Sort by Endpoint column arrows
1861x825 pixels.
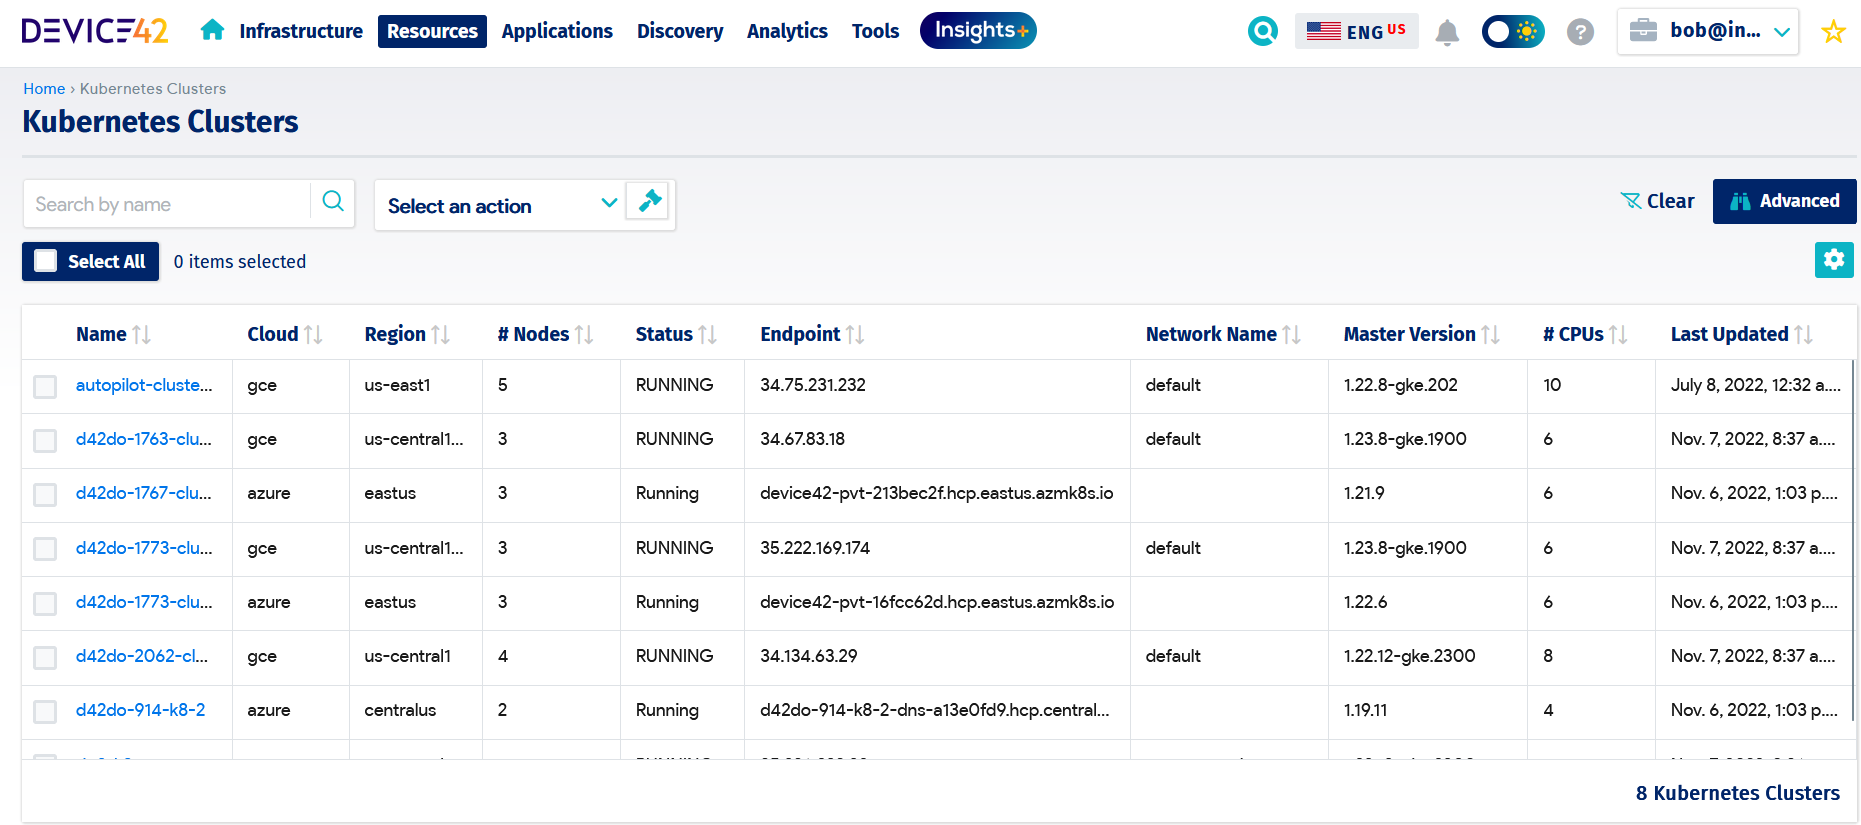[x=855, y=334]
